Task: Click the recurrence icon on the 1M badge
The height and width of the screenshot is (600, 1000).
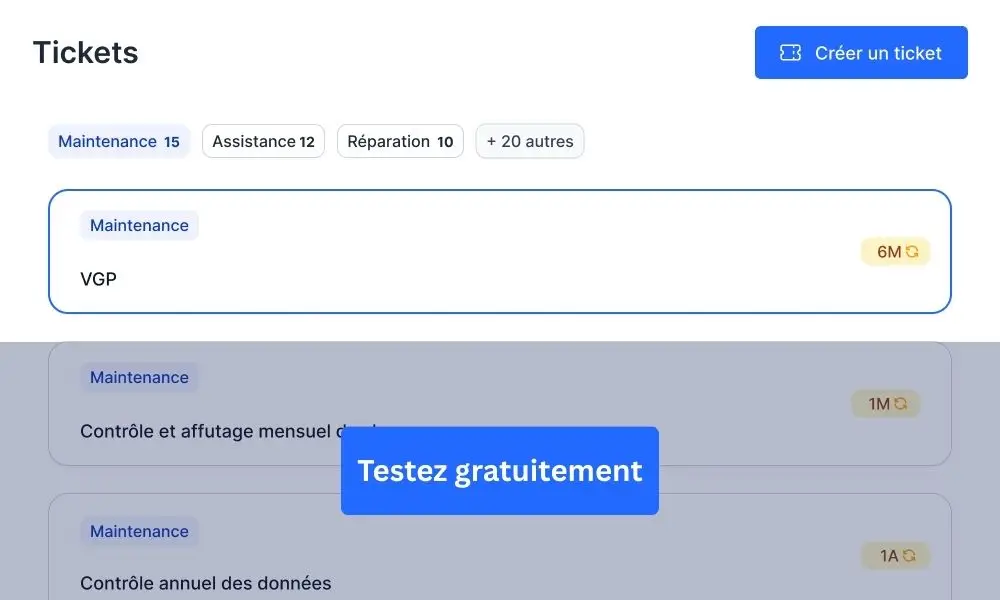Action: [x=902, y=403]
